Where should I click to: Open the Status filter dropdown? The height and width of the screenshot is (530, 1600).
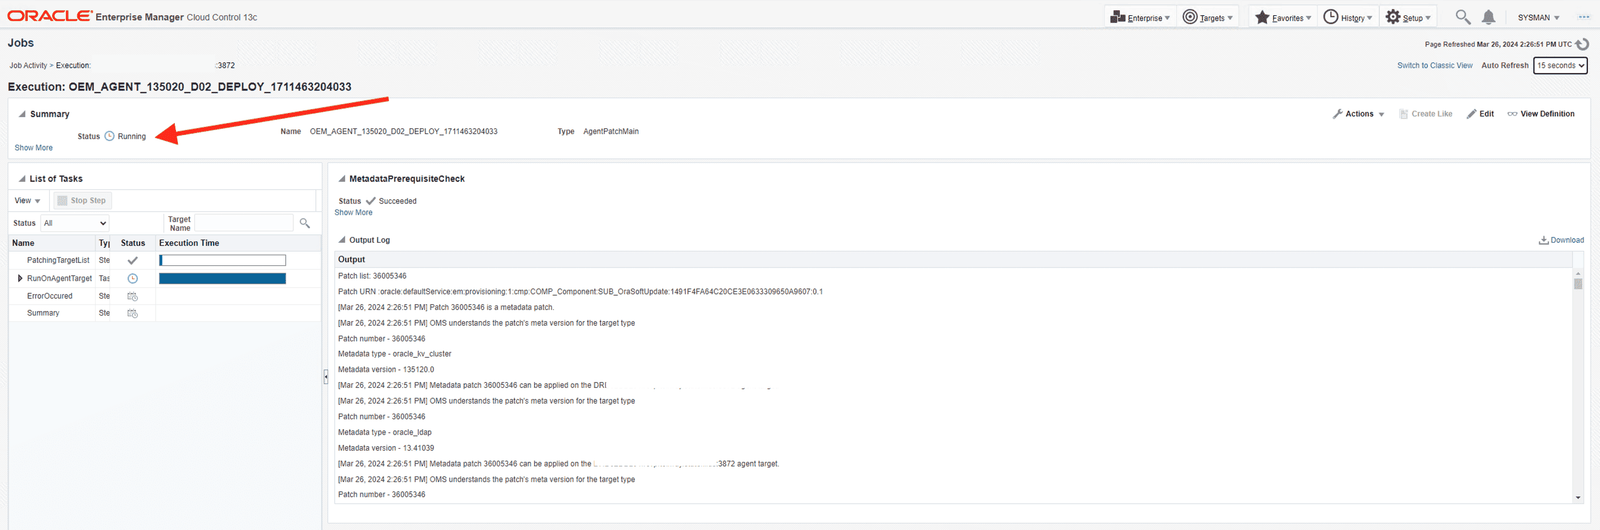(x=74, y=223)
